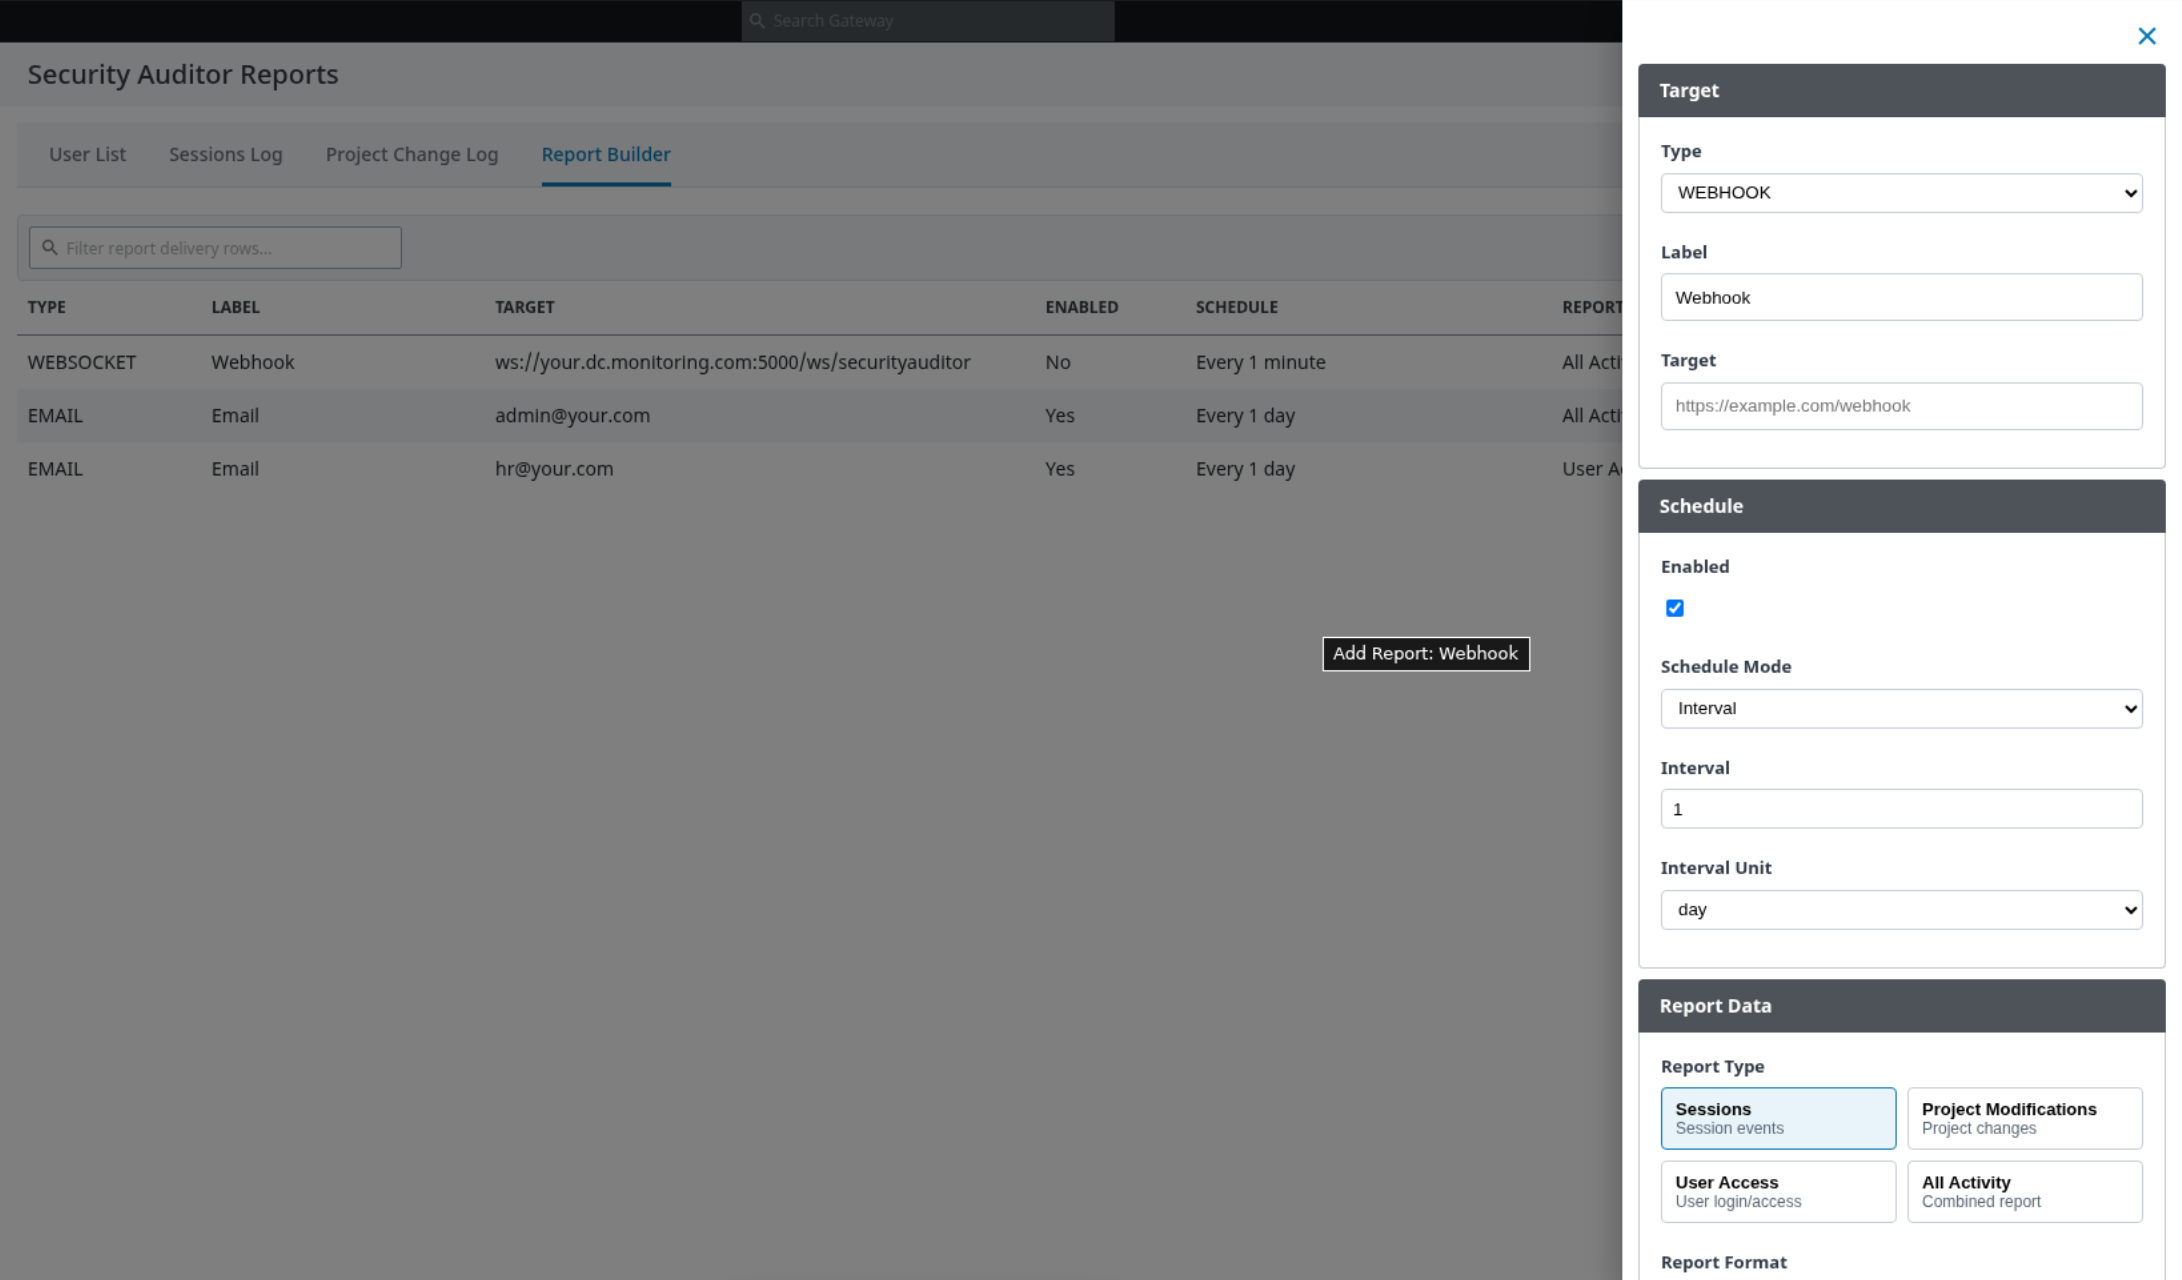
Task: Click the filter search magnifier icon
Action: coord(49,248)
